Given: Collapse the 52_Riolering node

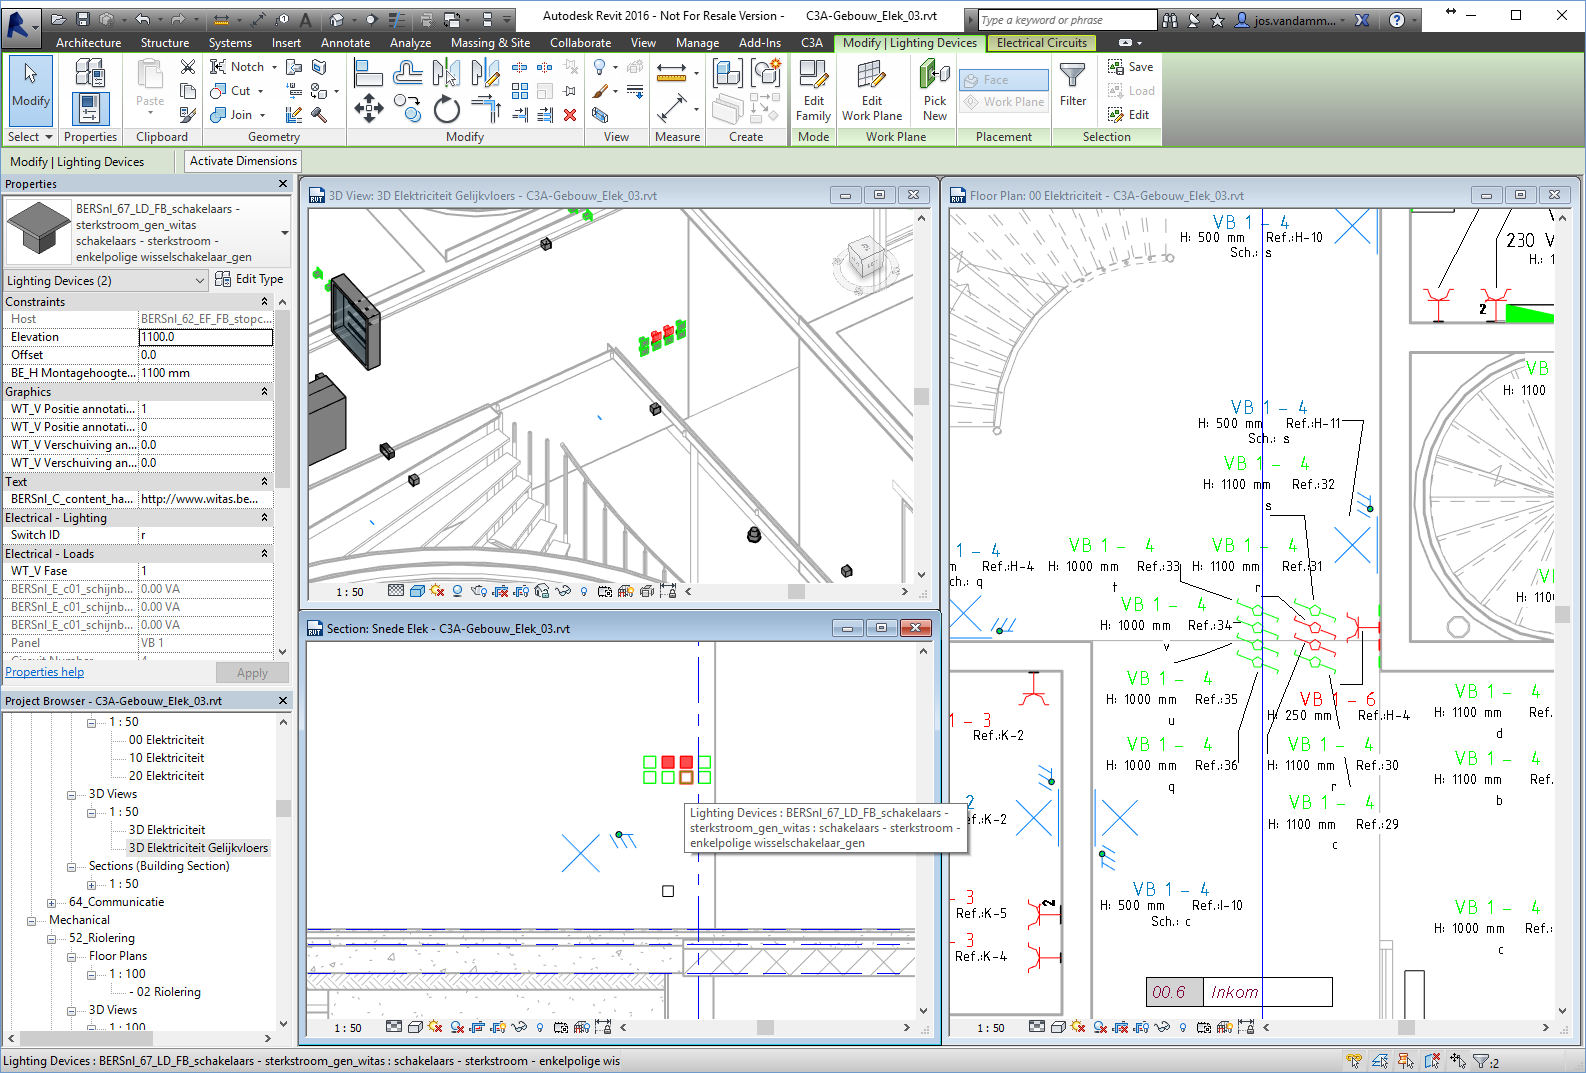Looking at the screenshot, I should click(x=51, y=939).
